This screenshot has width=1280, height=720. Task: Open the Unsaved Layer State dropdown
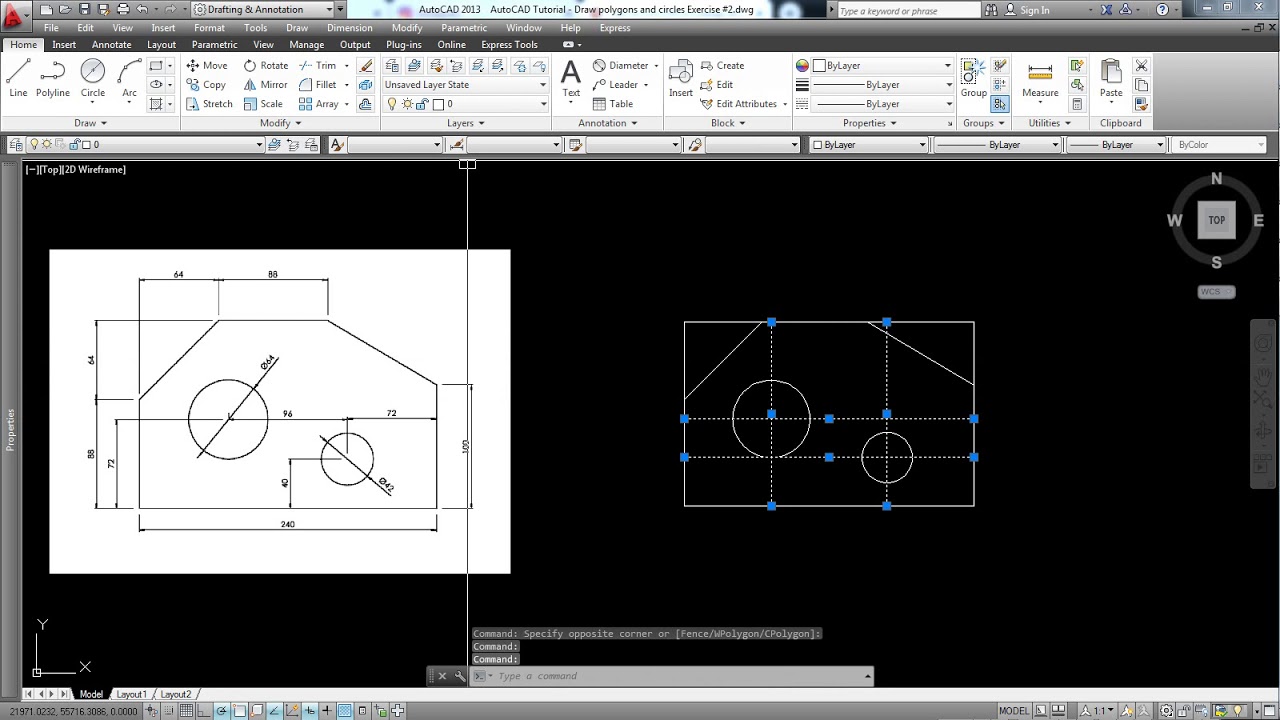tap(466, 85)
